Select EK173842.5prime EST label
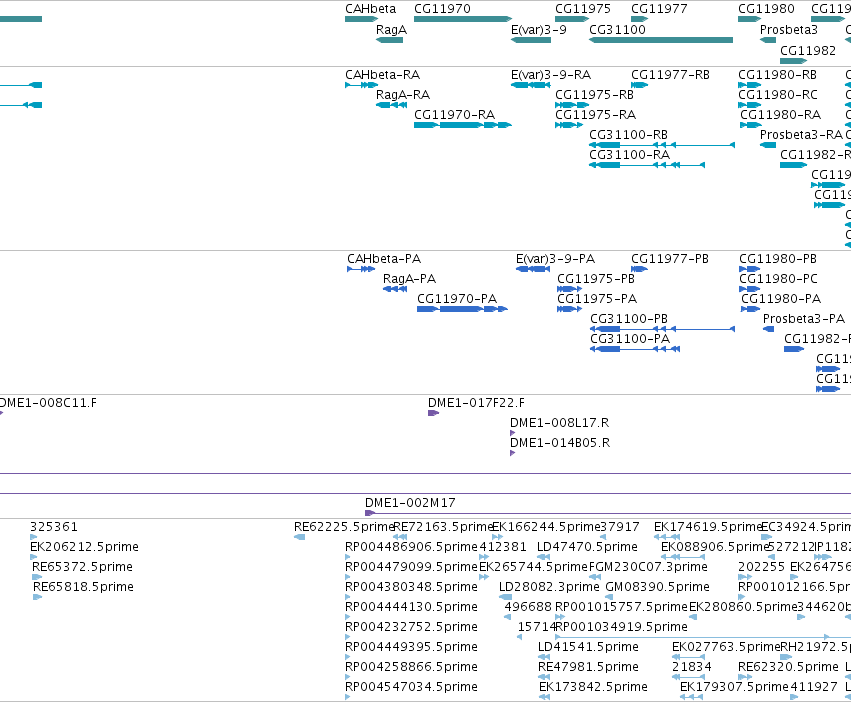This screenshot has height=702, width=851. point(593,687)
